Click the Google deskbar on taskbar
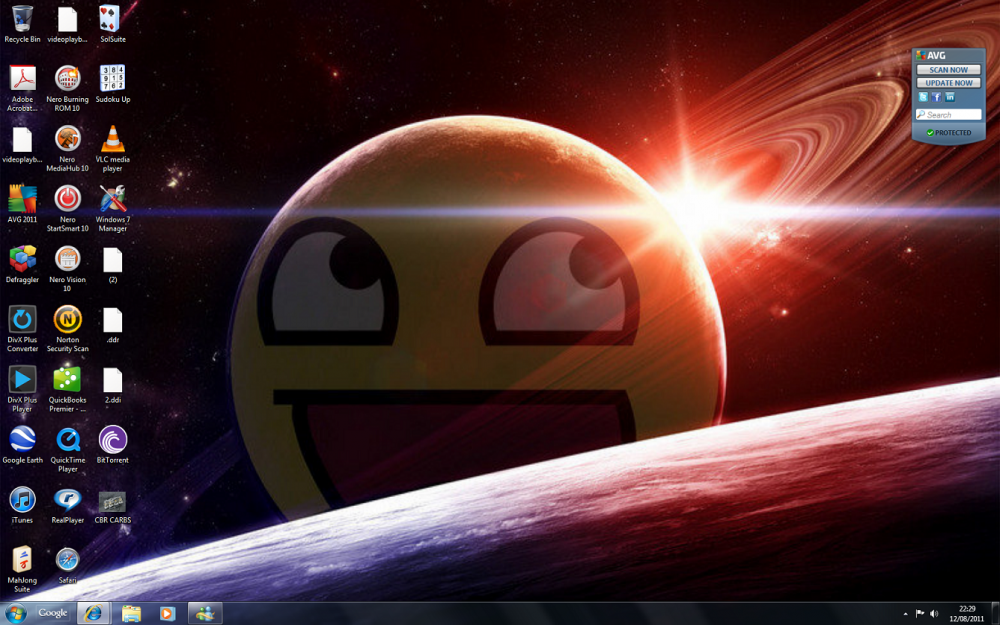Screen dimensions: 1000x625 52,613
